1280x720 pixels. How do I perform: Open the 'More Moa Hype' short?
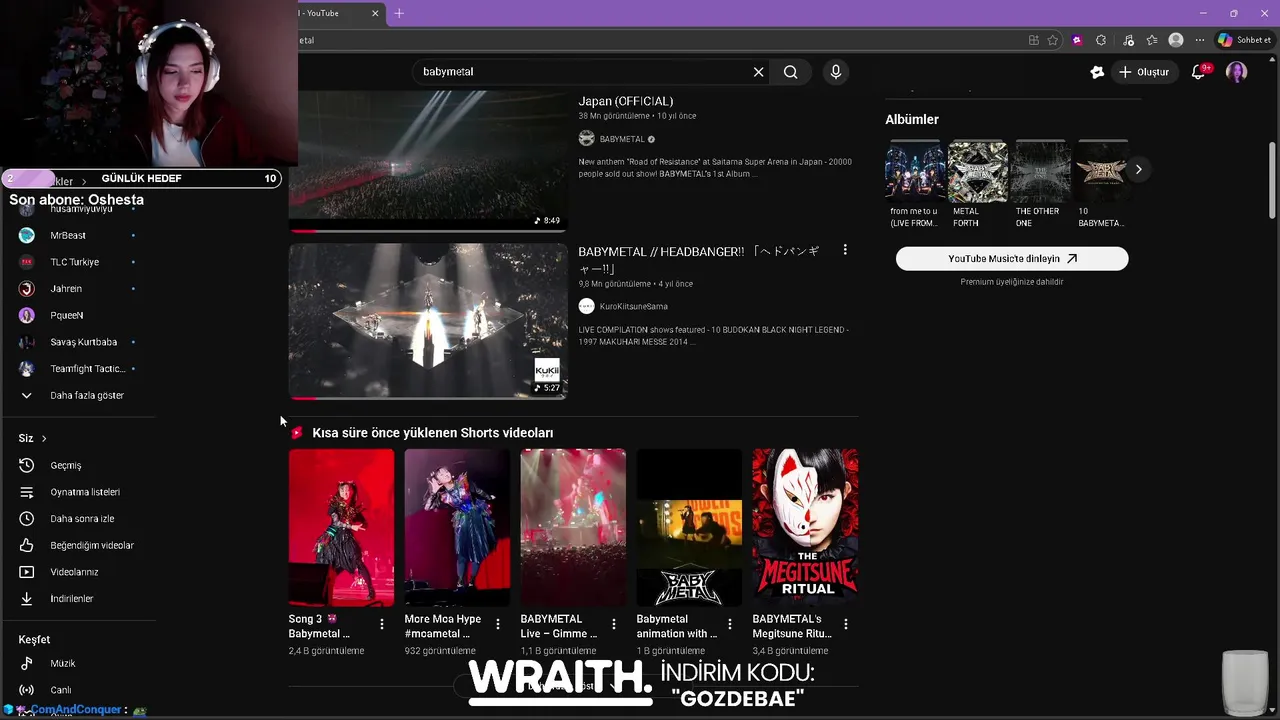pyautogui.click(x=457, y=528)
